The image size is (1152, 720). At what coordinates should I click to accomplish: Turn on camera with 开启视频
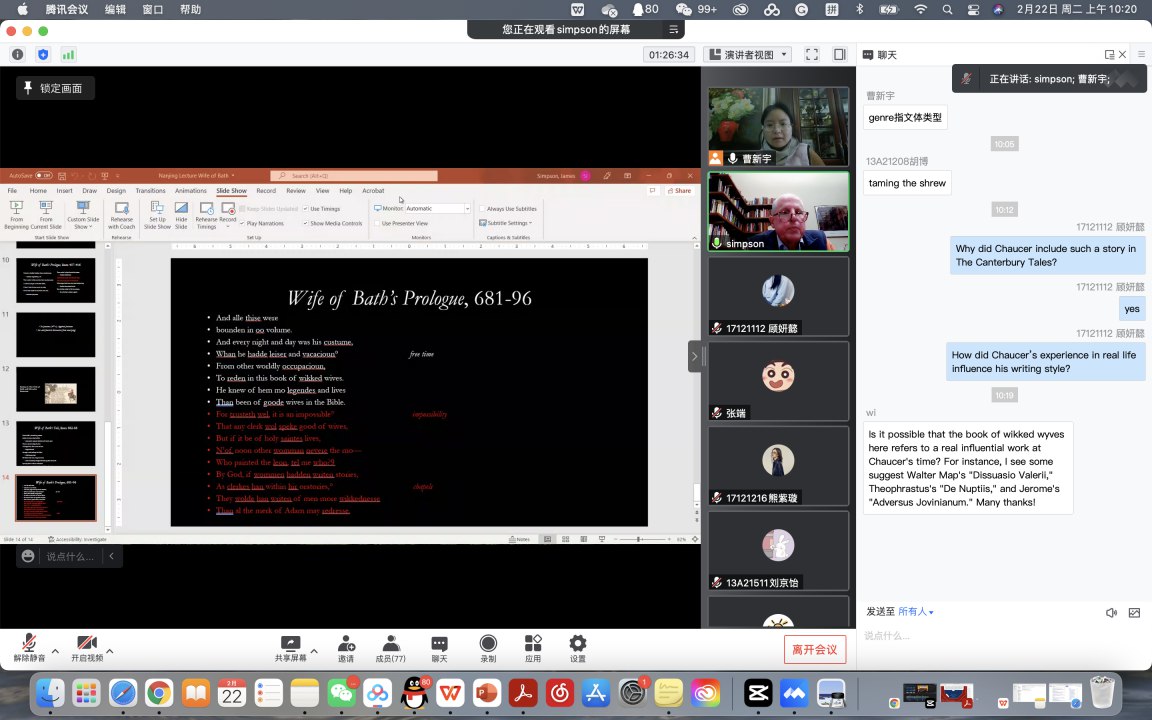coord(87,647)
